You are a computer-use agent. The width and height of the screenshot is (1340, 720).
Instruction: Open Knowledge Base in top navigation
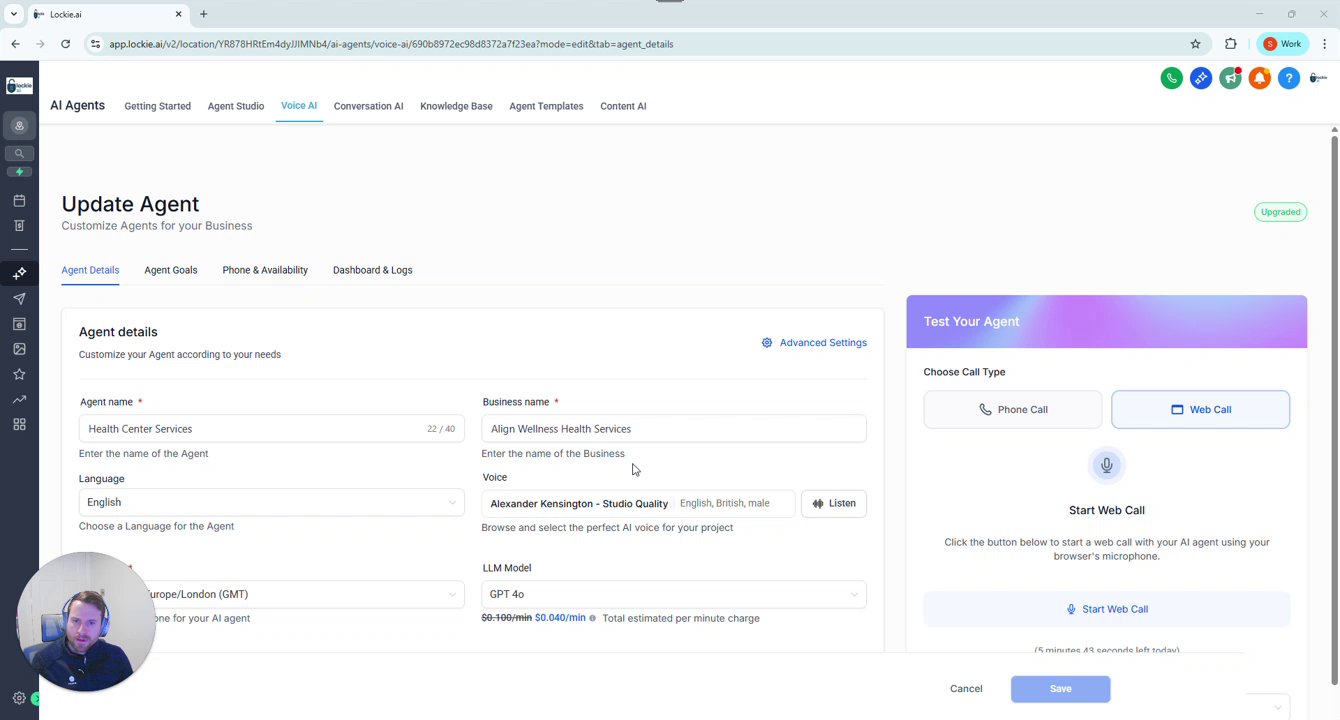456,106
